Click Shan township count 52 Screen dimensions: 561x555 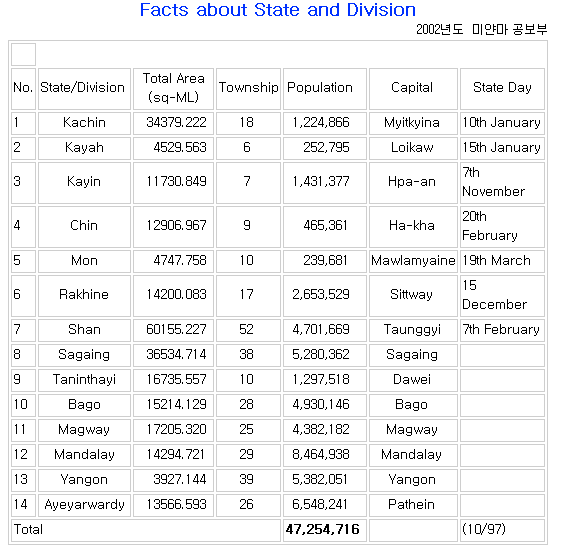click(x=247, y=330)
